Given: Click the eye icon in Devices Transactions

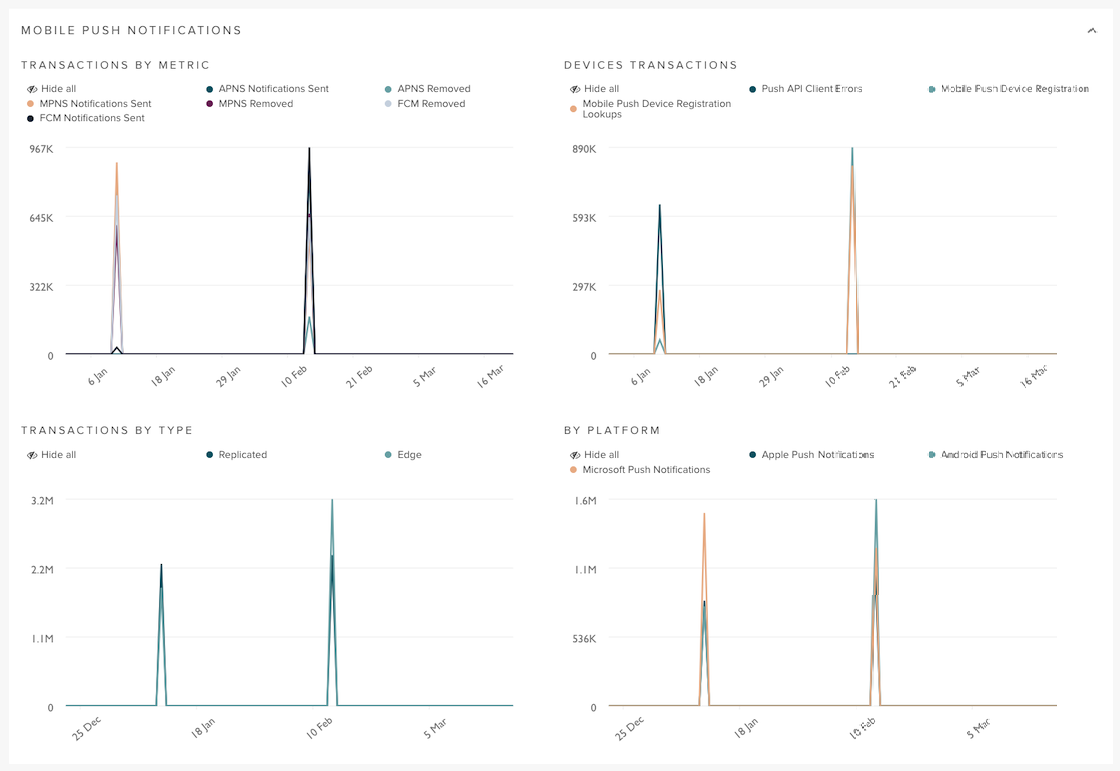Looking at the screenshot, I should coord(575,89).
